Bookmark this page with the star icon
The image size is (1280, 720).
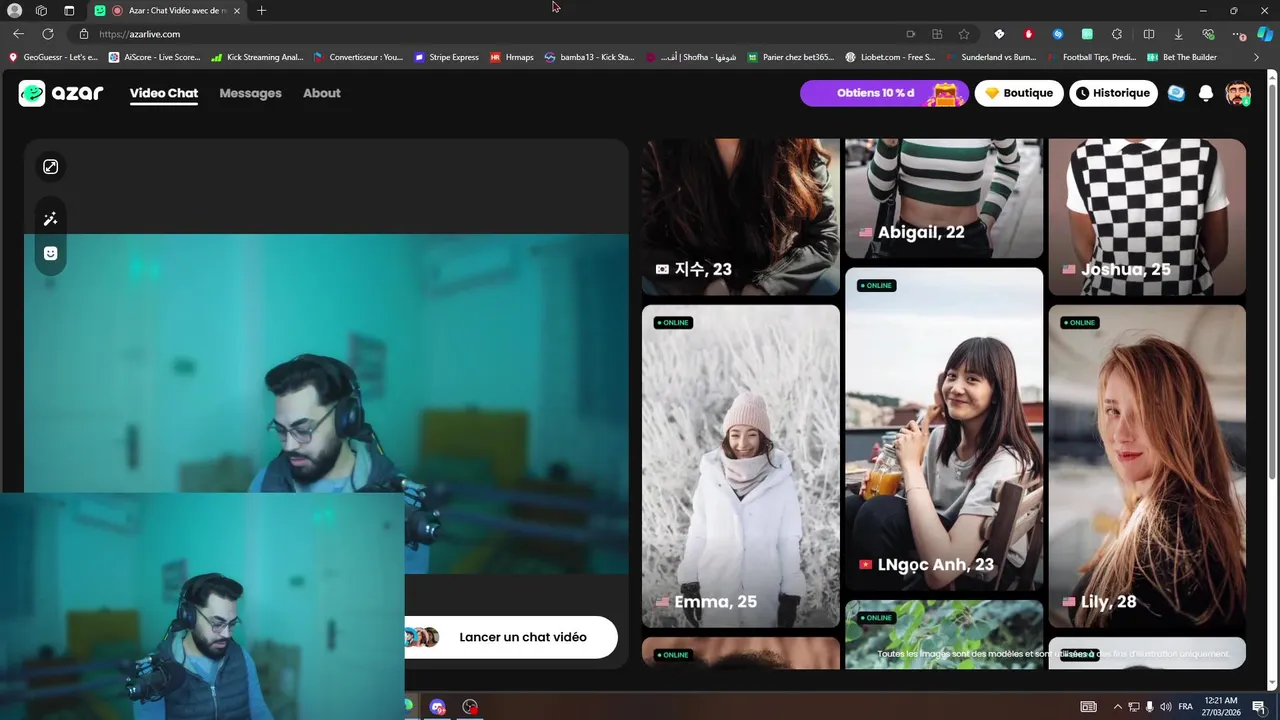point(964,34)
